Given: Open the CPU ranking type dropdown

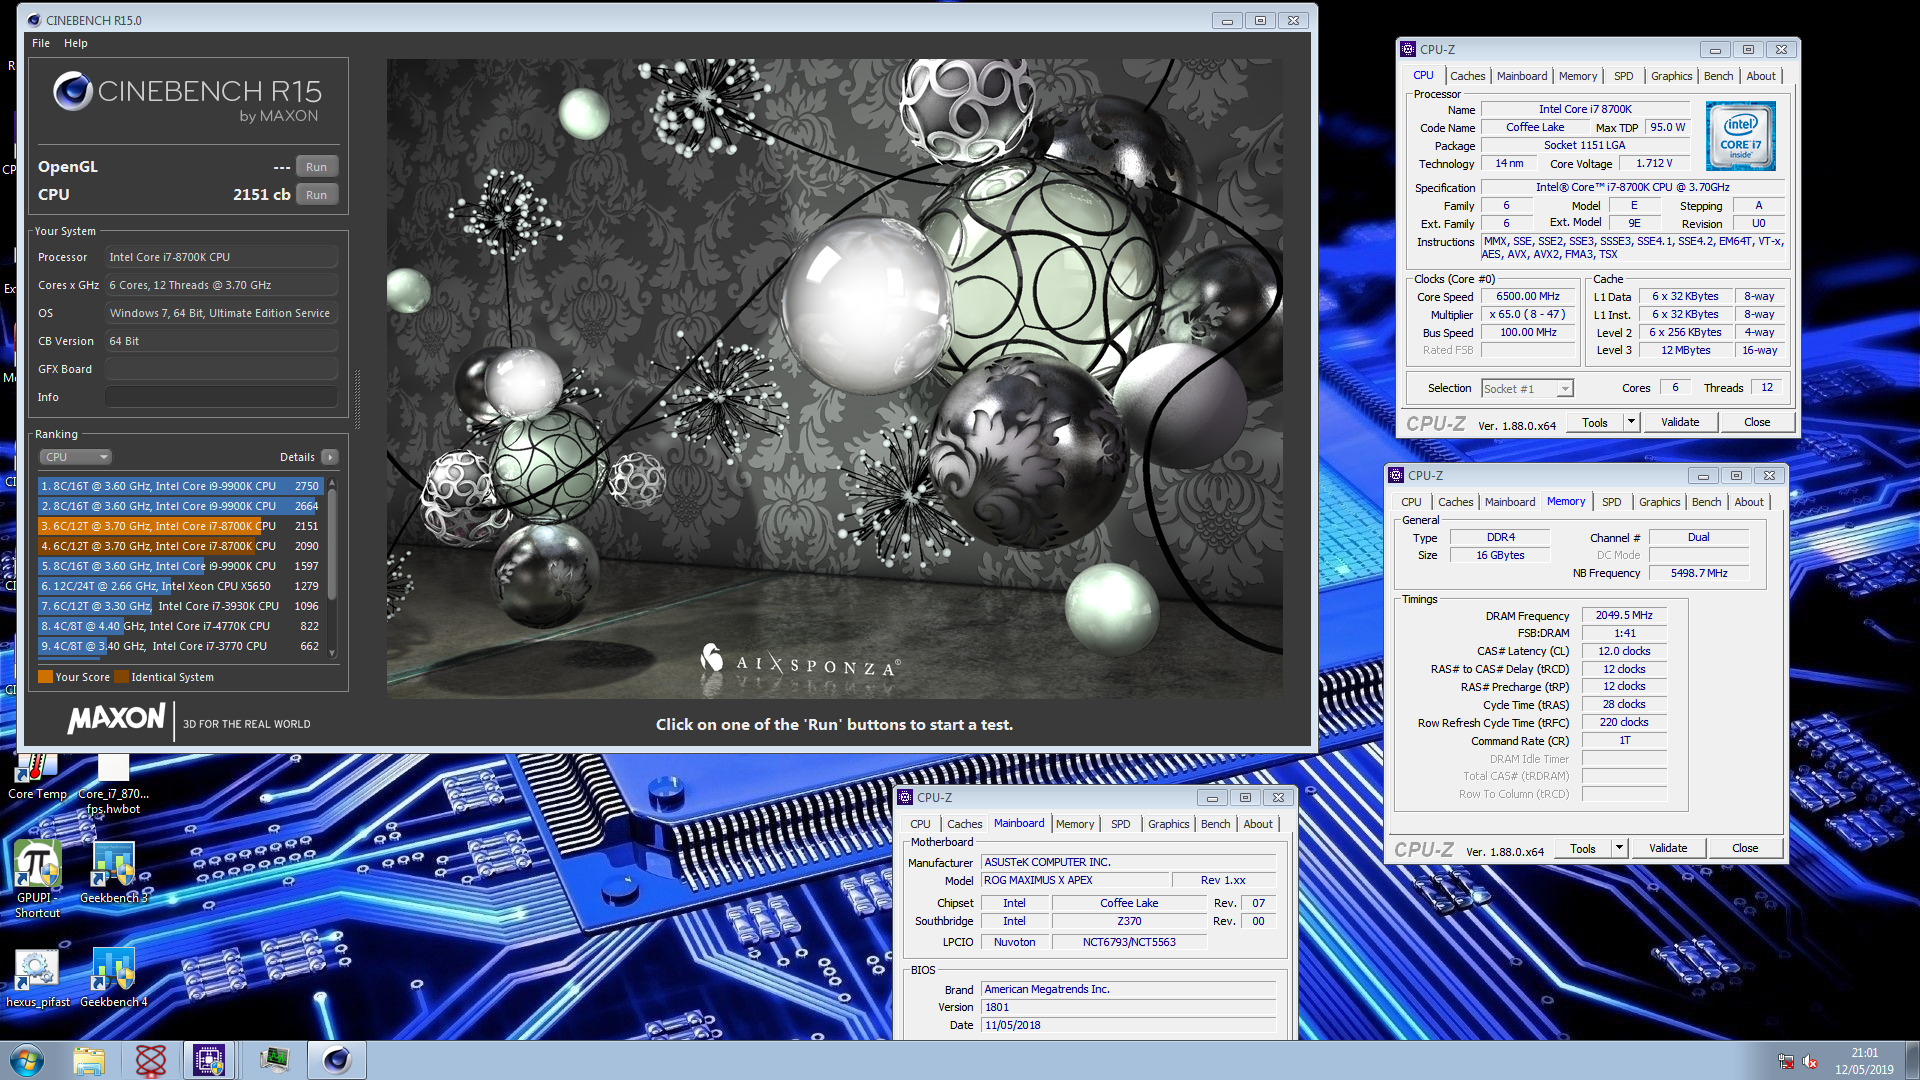Looking at the screenshot, I should coord(76,457).
